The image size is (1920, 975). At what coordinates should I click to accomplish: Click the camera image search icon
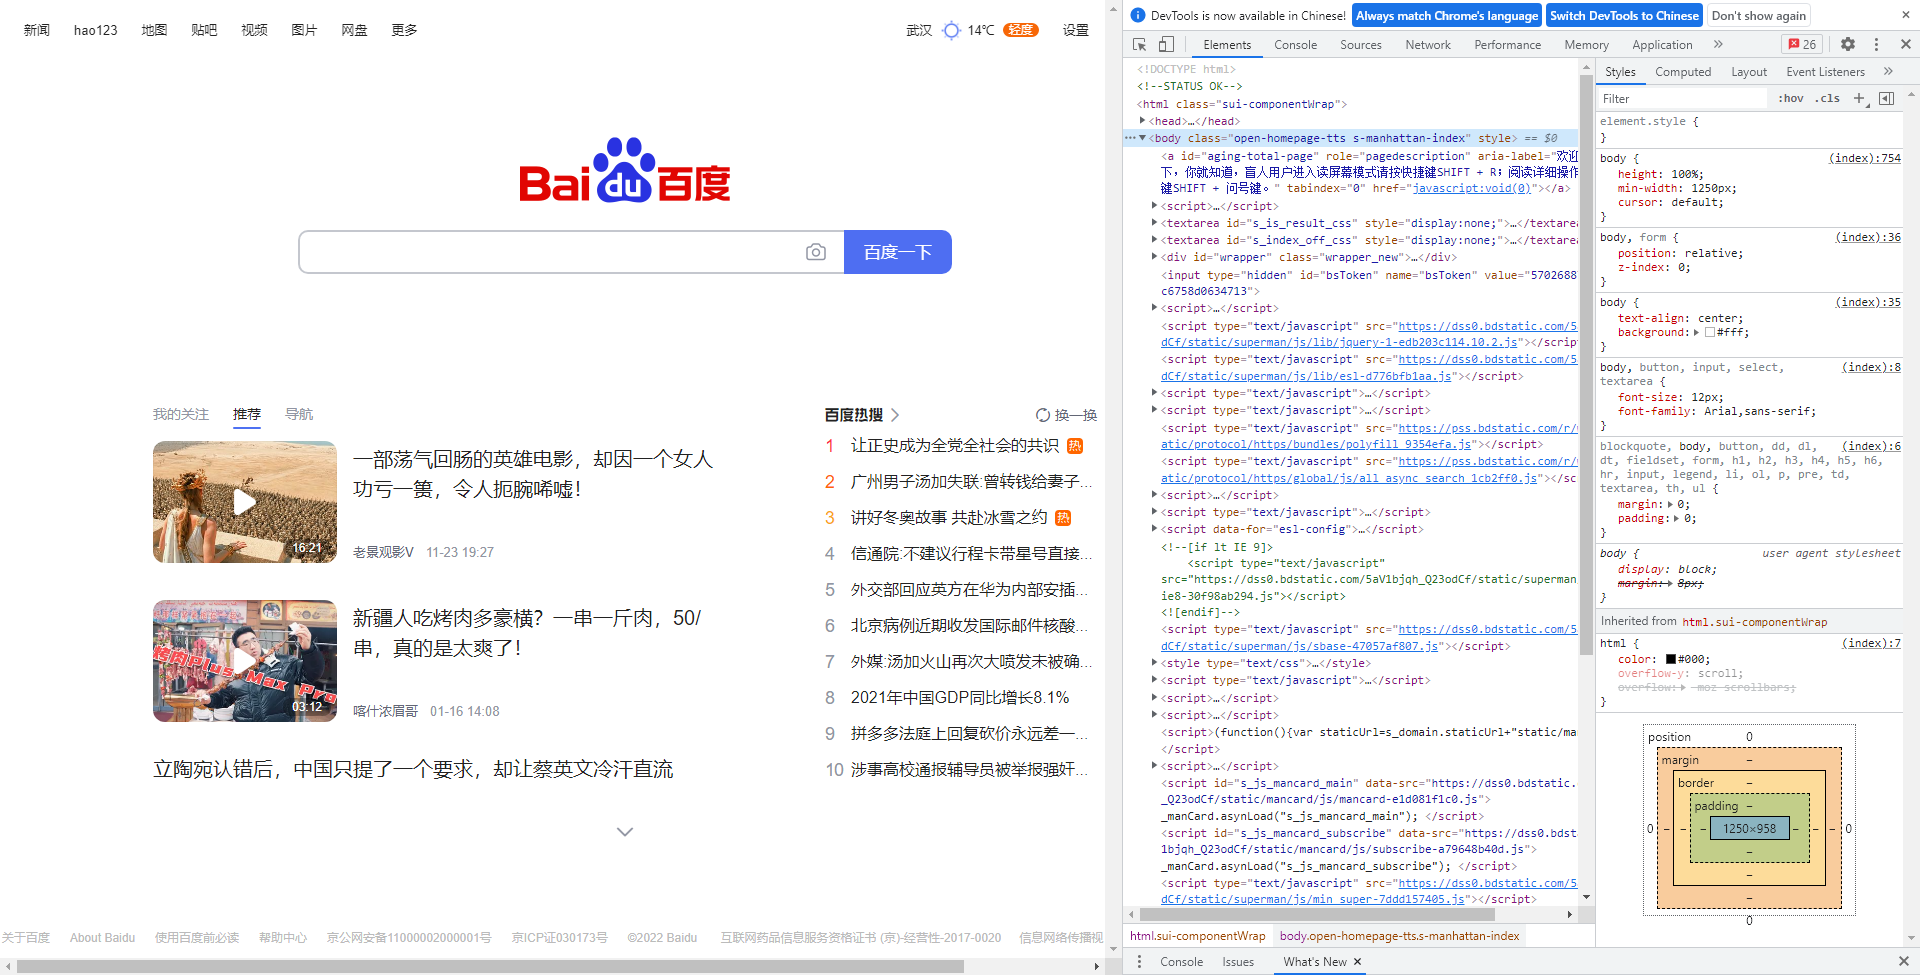pos(816,252)
